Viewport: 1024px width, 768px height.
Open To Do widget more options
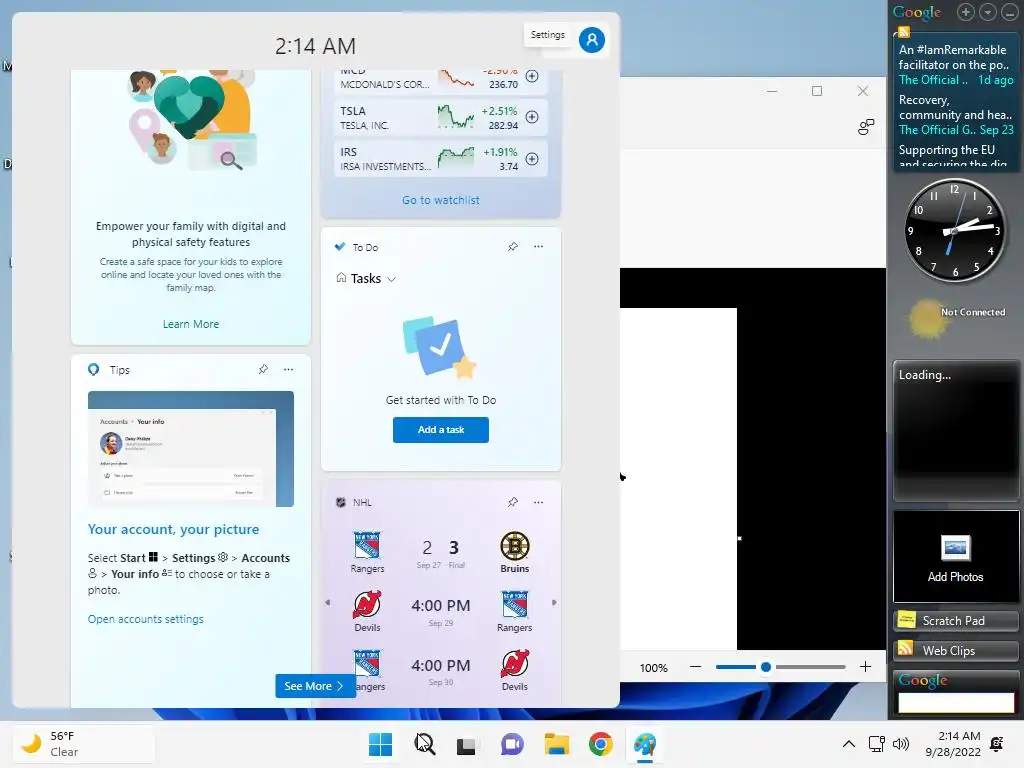click(x=538, y=247)
